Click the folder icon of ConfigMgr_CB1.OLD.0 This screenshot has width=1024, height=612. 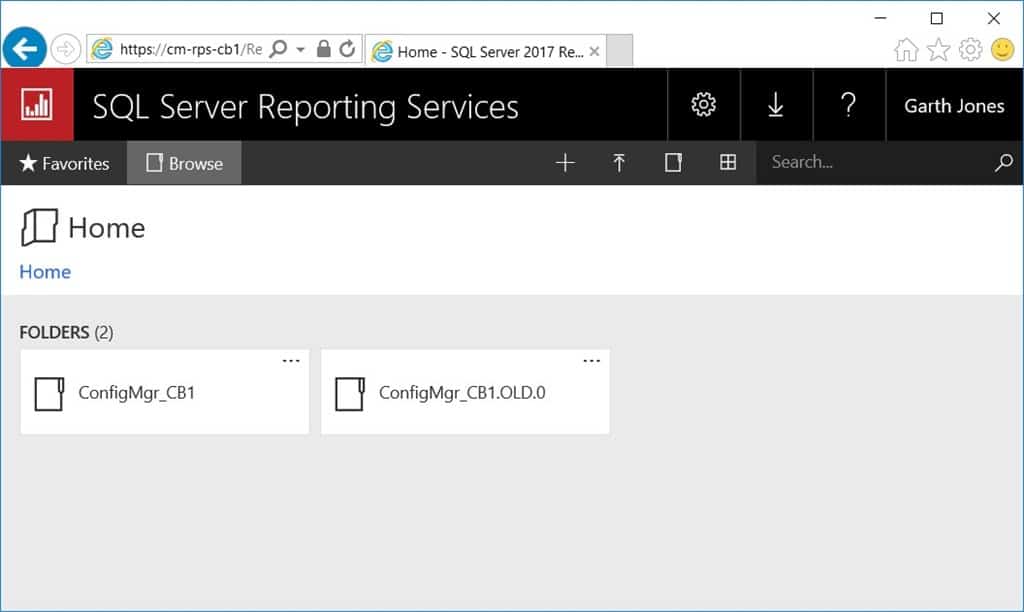(x=349, y=394)
